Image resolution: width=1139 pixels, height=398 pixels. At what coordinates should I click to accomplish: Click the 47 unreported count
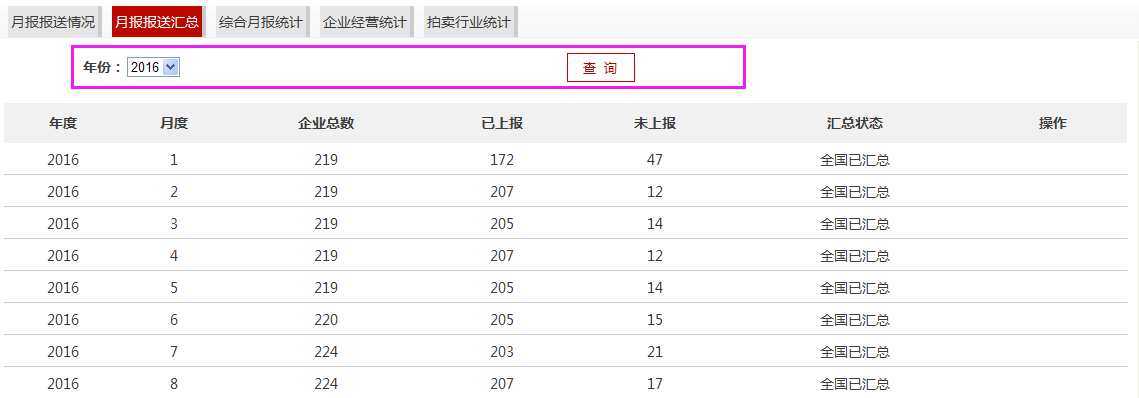[654, 161]
